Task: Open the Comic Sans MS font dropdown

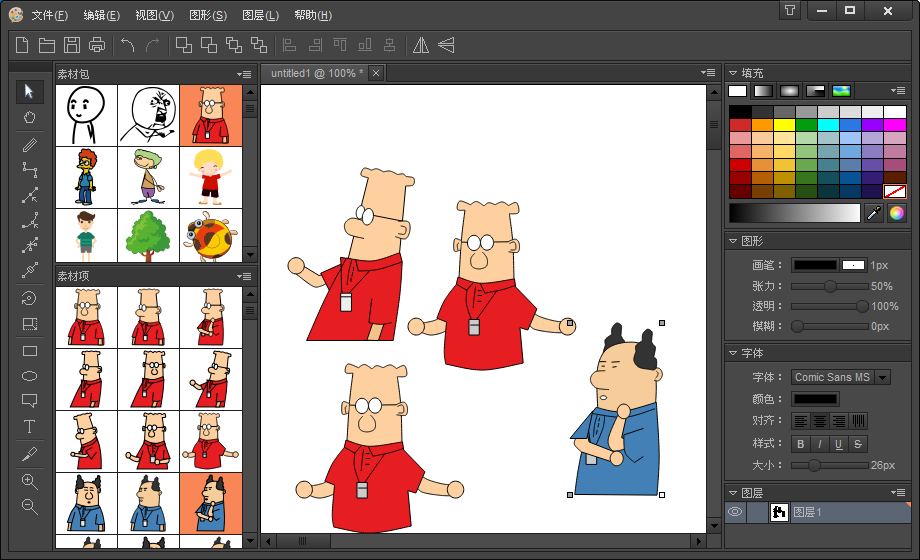Action: pos(882,377)
